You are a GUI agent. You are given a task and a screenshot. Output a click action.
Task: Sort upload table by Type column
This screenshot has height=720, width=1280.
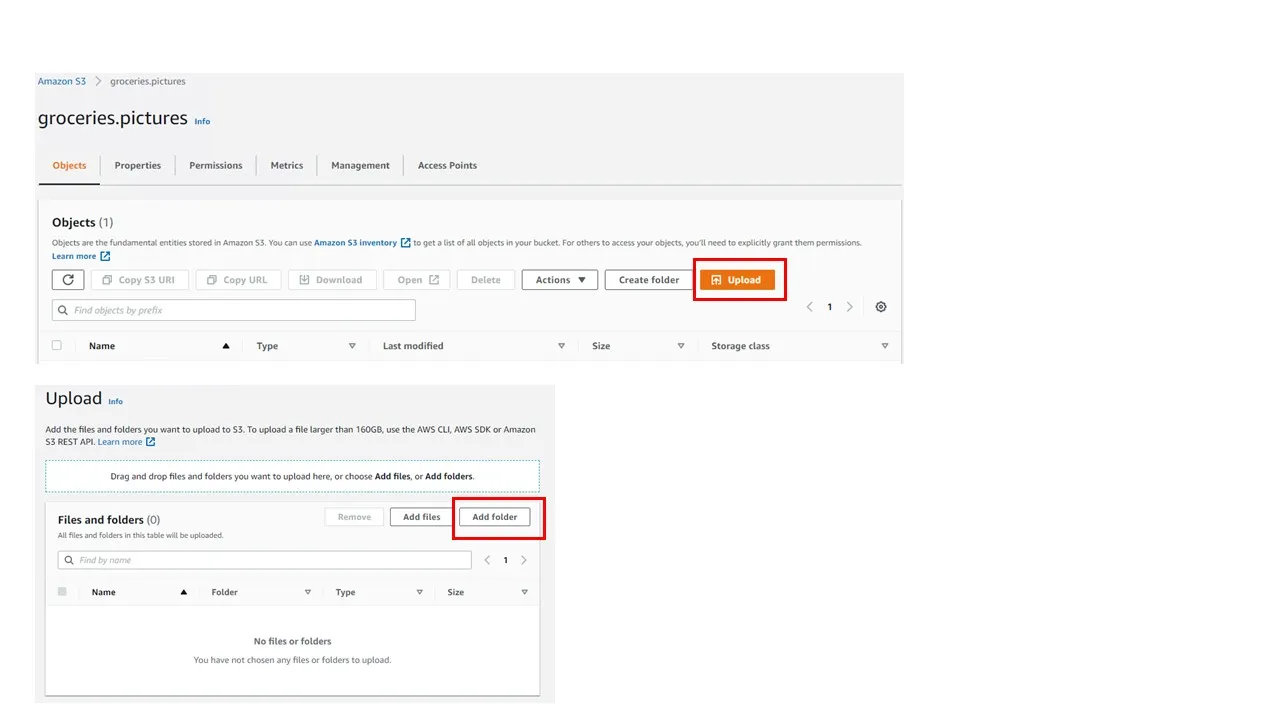coord(346,592)
